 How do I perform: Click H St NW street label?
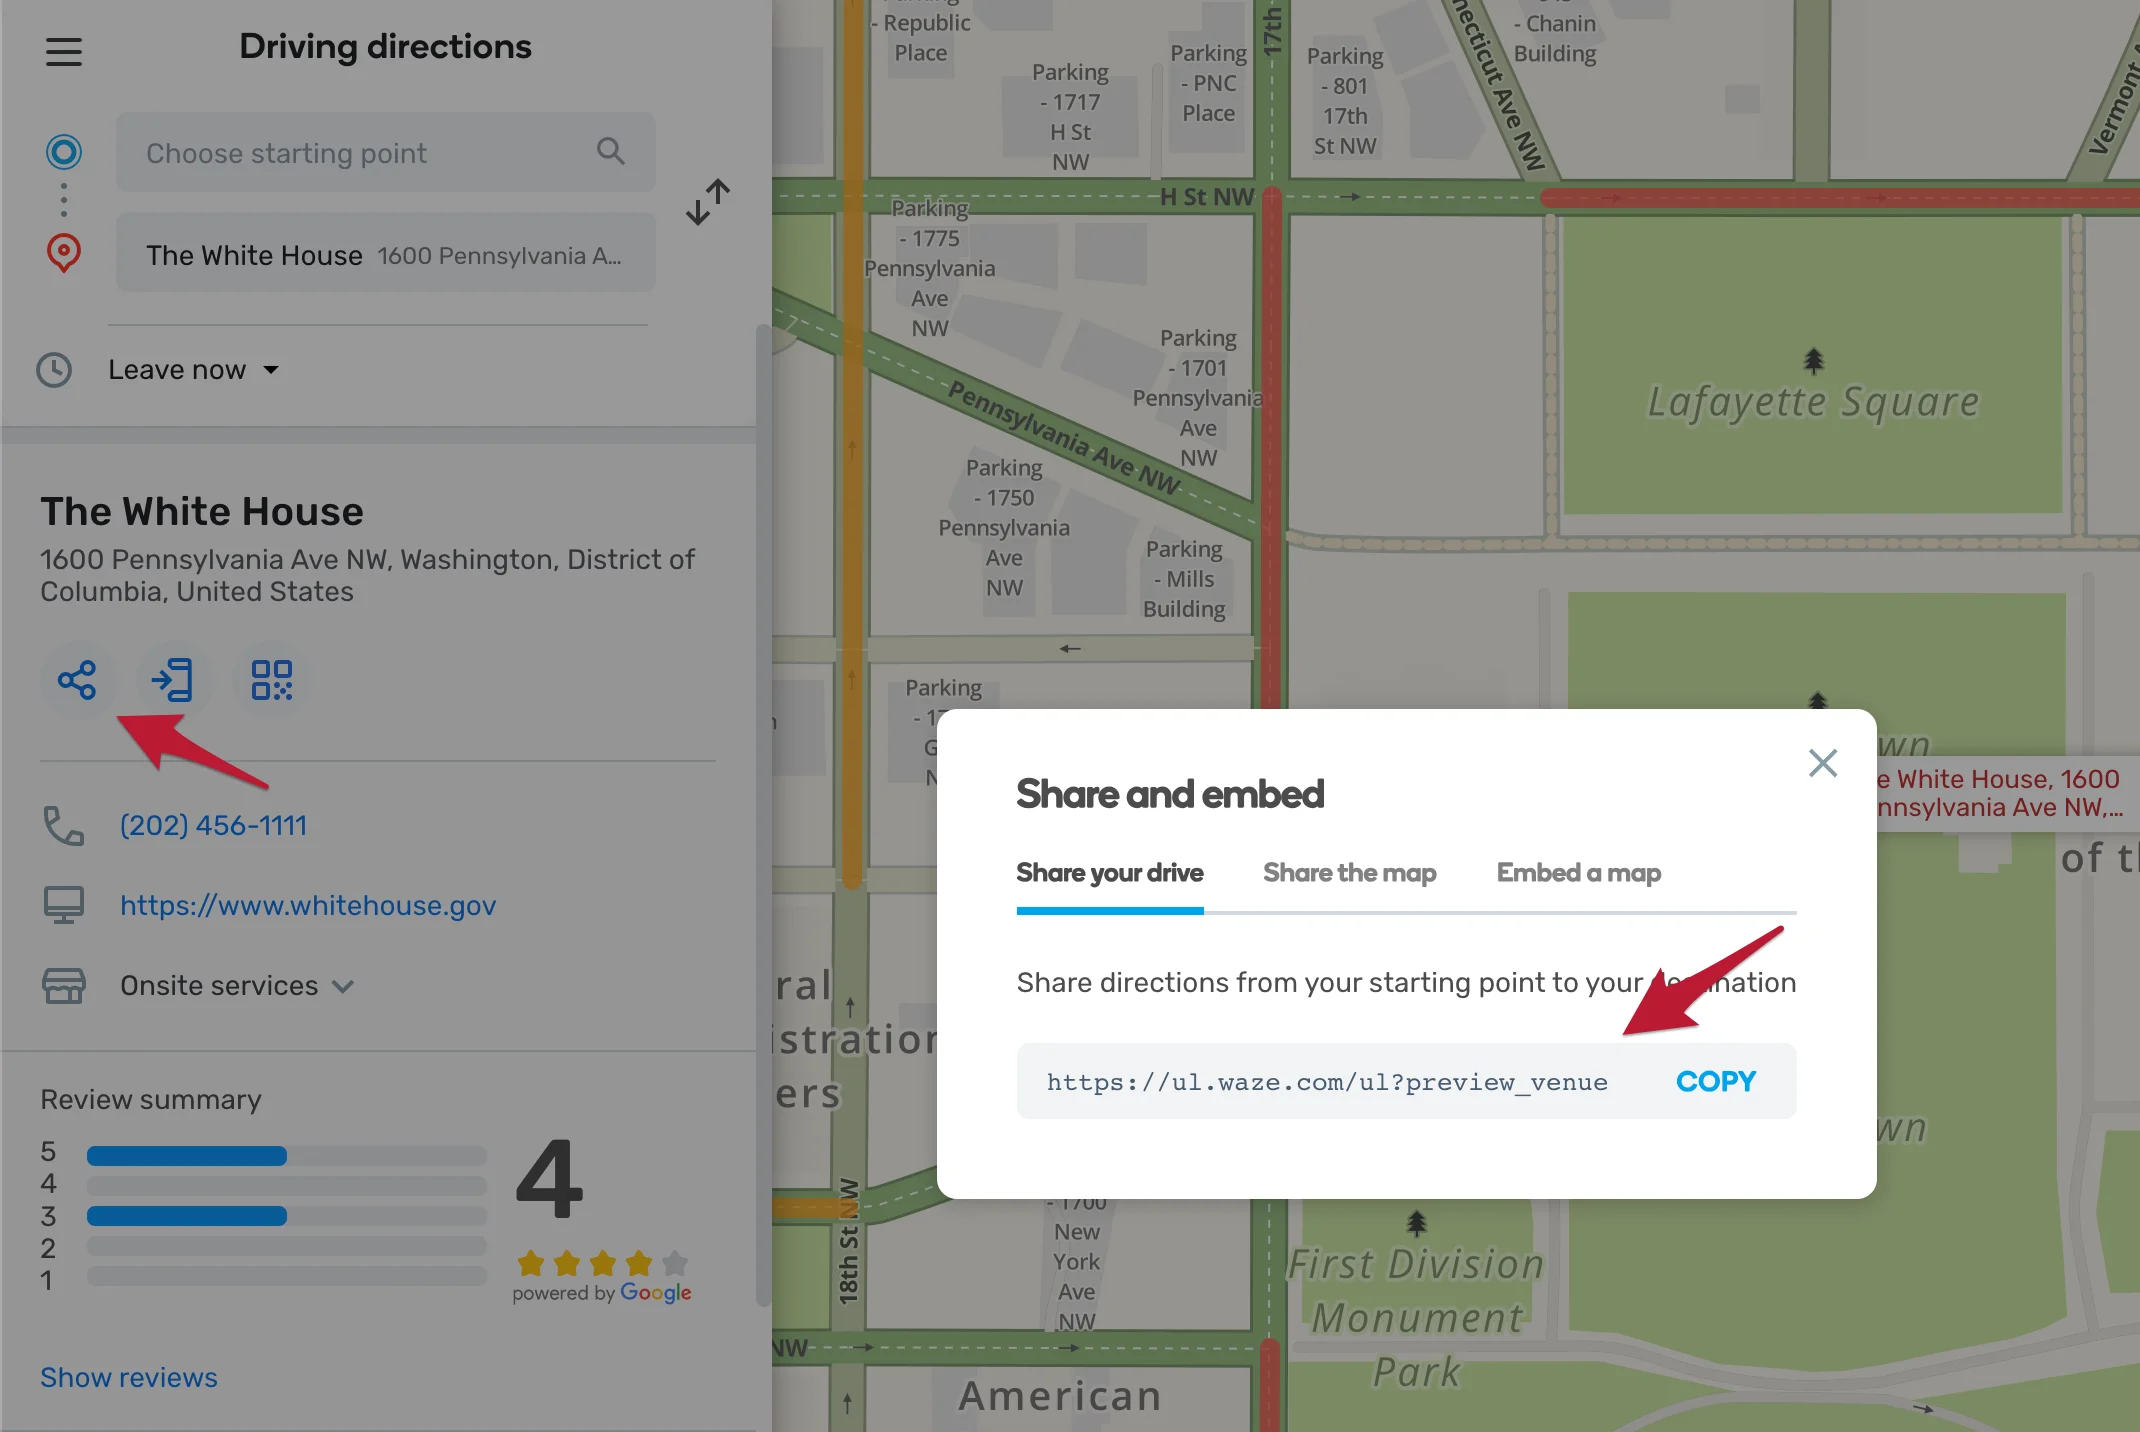point(1207,197)
